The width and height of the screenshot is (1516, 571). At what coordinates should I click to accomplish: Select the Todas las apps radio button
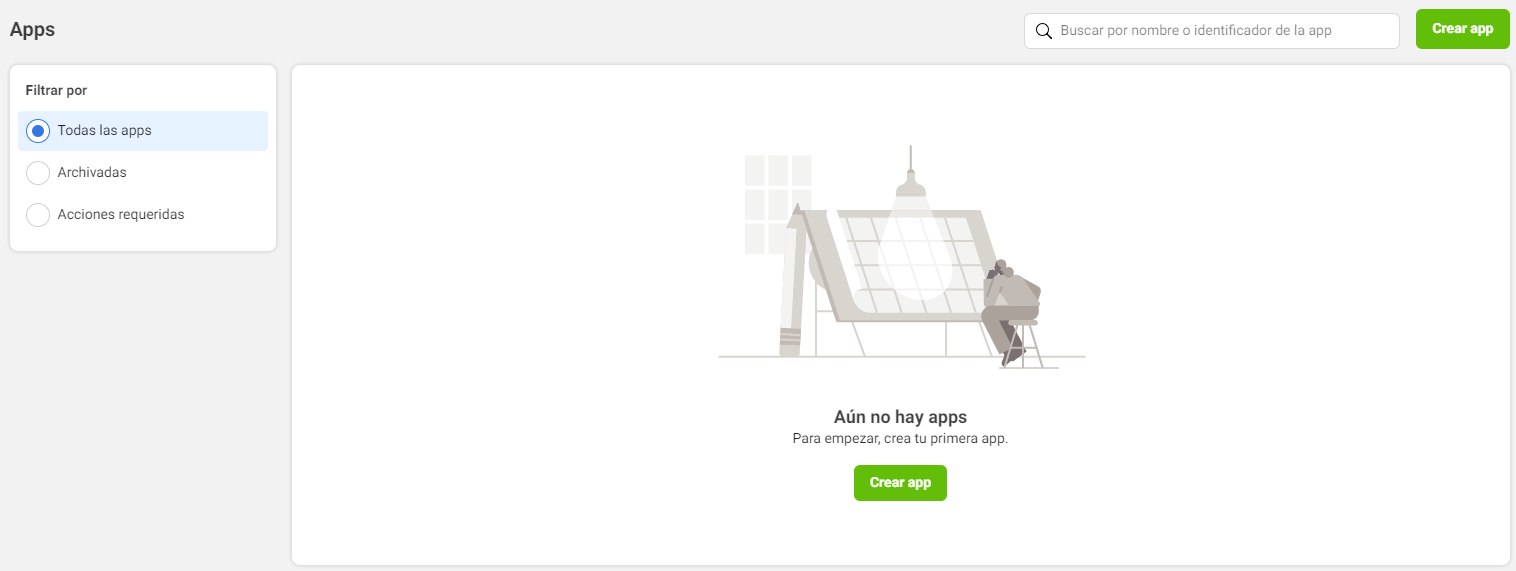38,131
